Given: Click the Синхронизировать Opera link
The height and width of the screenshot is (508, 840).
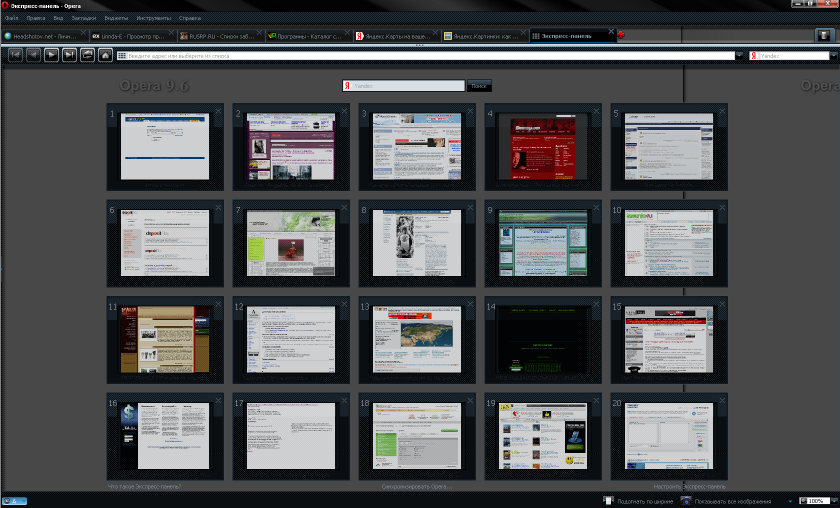Looking at the screenshot, I should [417, 487].
